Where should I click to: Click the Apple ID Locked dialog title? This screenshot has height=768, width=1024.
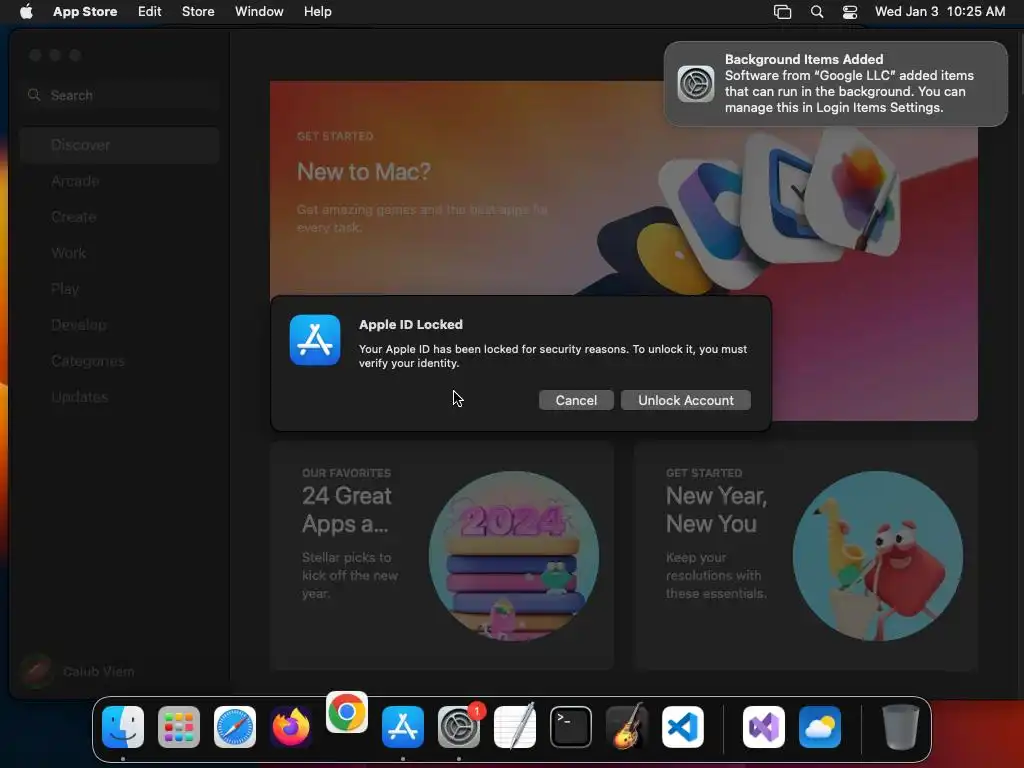[x=411, y=325]
